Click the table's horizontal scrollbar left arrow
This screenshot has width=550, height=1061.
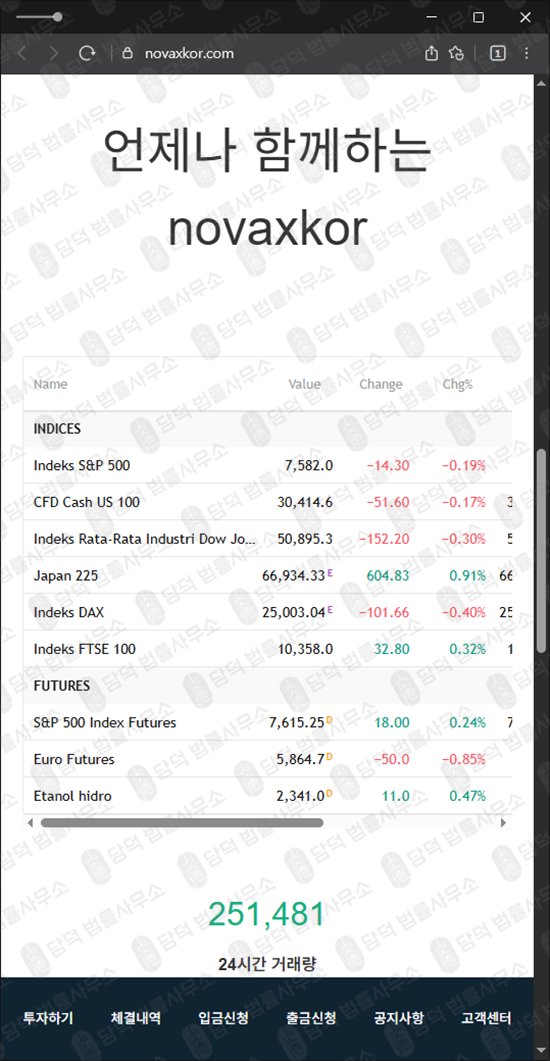(30, 823)
